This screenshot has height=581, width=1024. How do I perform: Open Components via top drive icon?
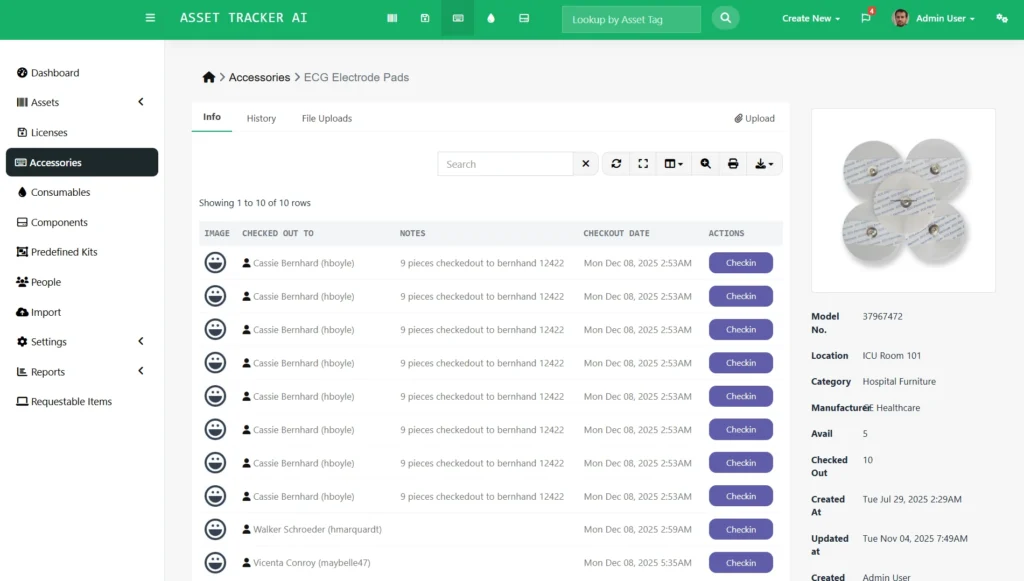[524, 18]
